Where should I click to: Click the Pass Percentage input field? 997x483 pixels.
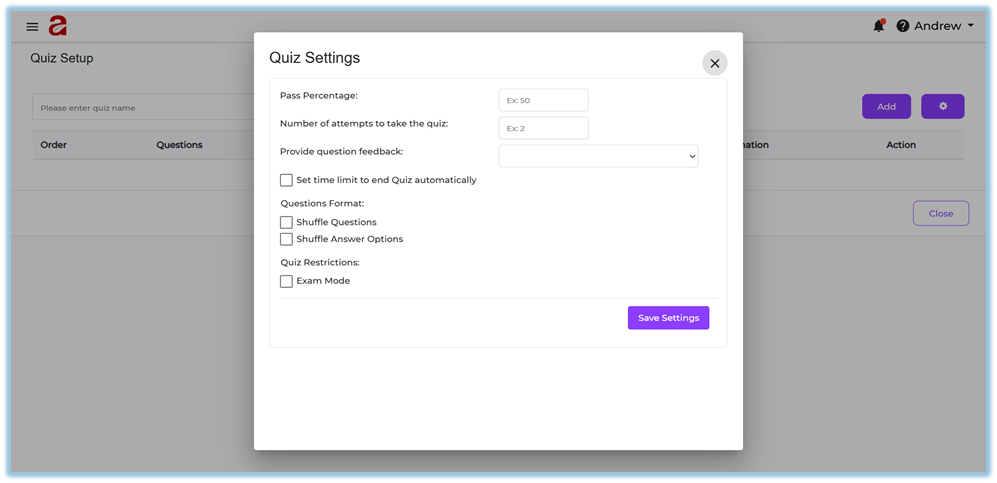coord(543,100)
